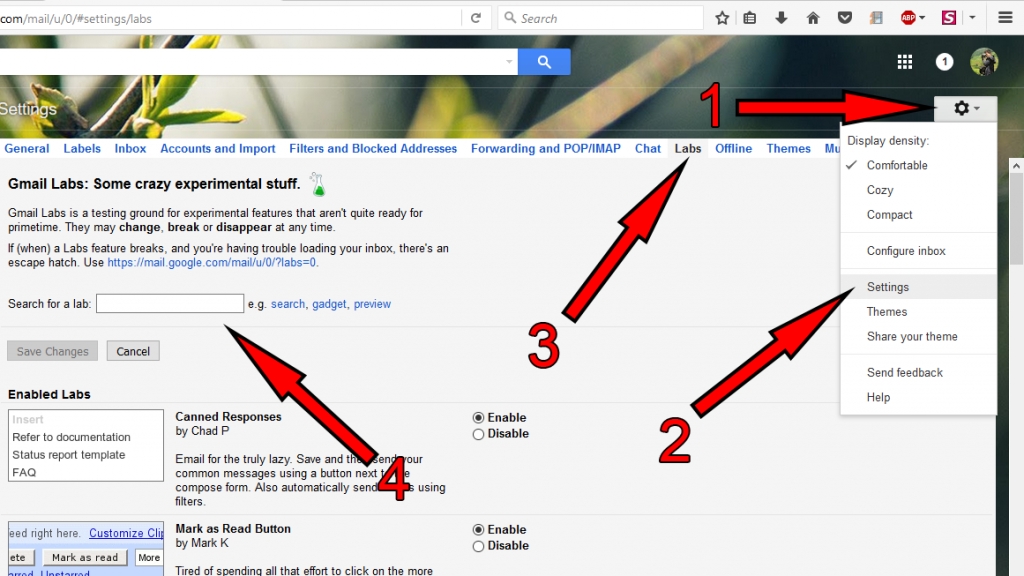
Task: Click the vertical scrollbar thumb
Action: pos(1016,219)
